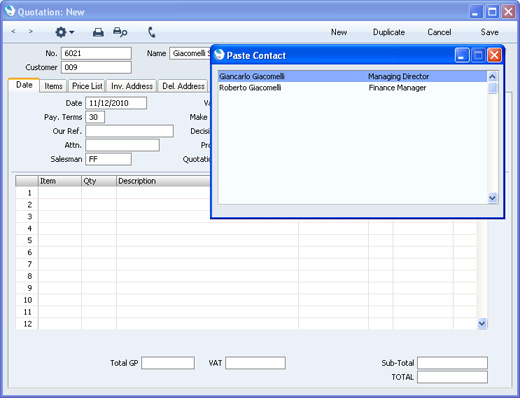Click the Date field 11/12/2010
This screenshot has width=520, height=398.
click(x=116, y=103)
